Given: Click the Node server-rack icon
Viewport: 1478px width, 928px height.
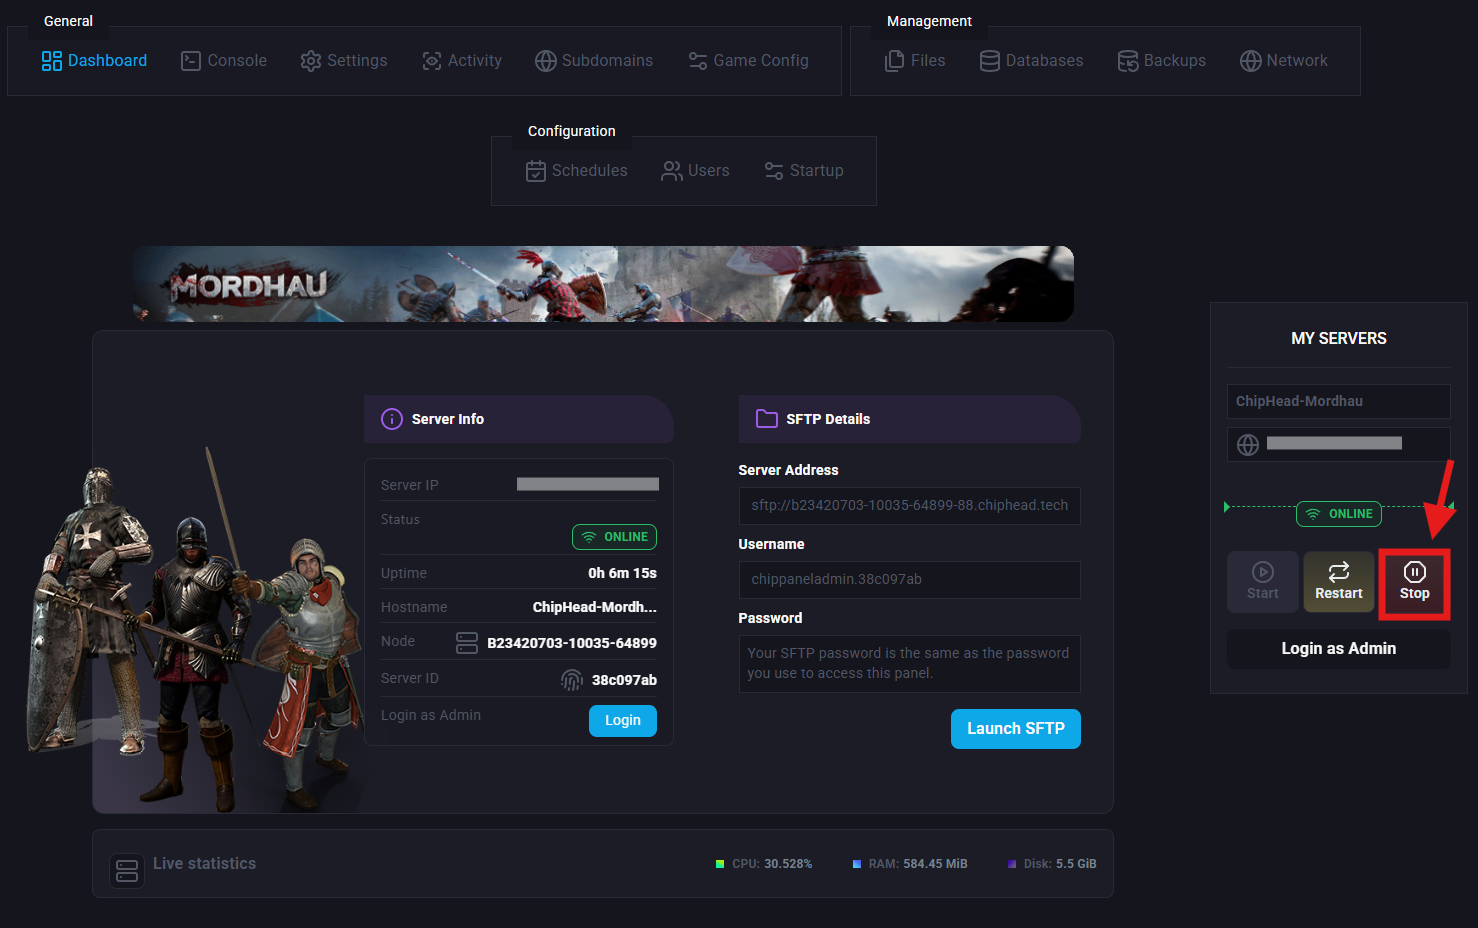Looking at the screenshot, I should tap(467, 643).
